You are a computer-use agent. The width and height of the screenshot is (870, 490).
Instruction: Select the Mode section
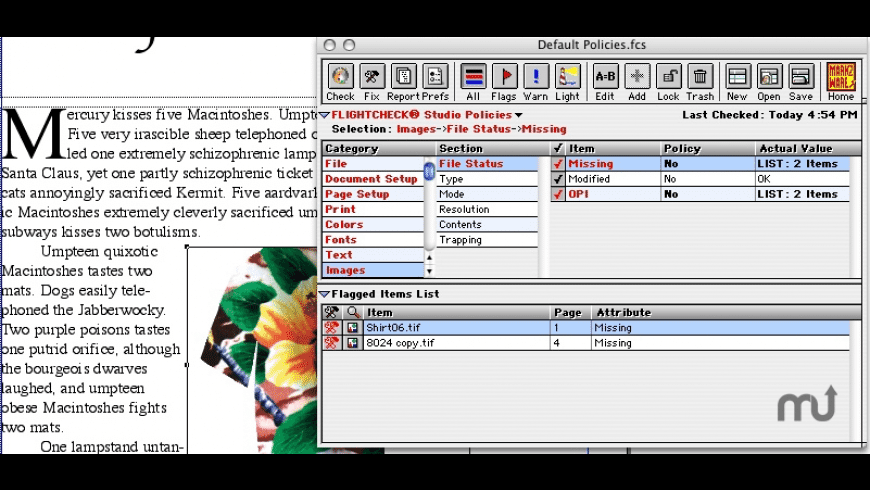click(487, 194)
